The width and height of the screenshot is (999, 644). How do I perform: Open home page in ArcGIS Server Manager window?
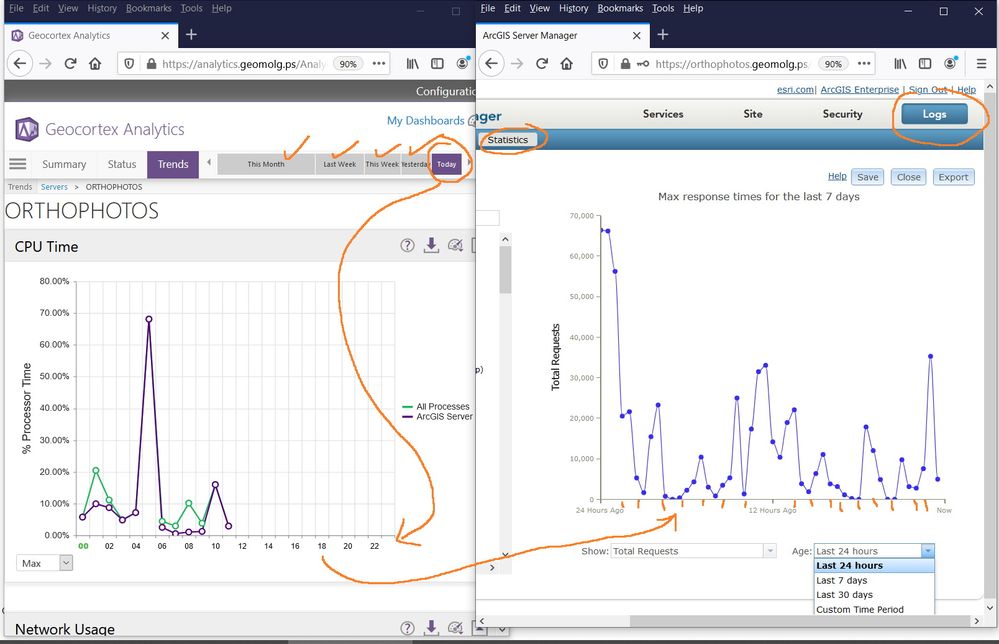566,64
